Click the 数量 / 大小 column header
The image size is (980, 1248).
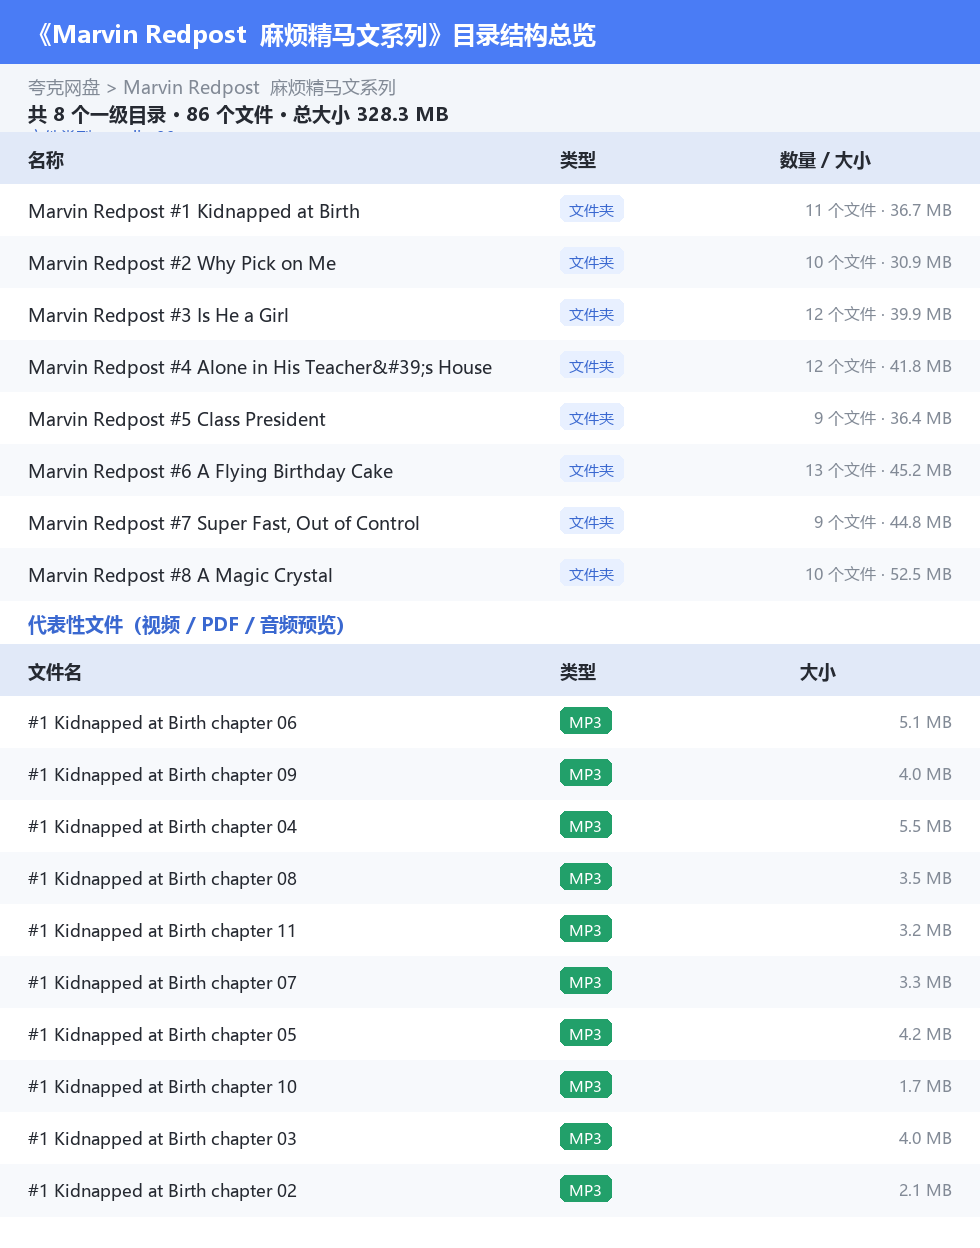(x=825, y=160)
